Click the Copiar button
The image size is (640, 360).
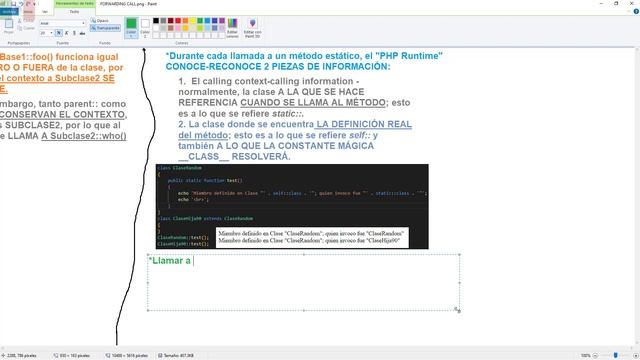tap(27, 28)
